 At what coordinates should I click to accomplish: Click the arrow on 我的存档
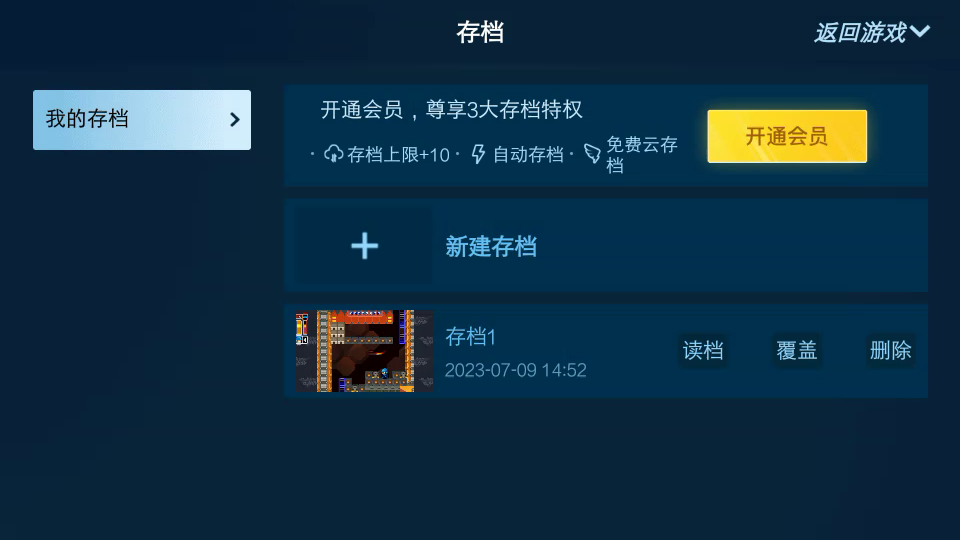(x=234, y=119)
